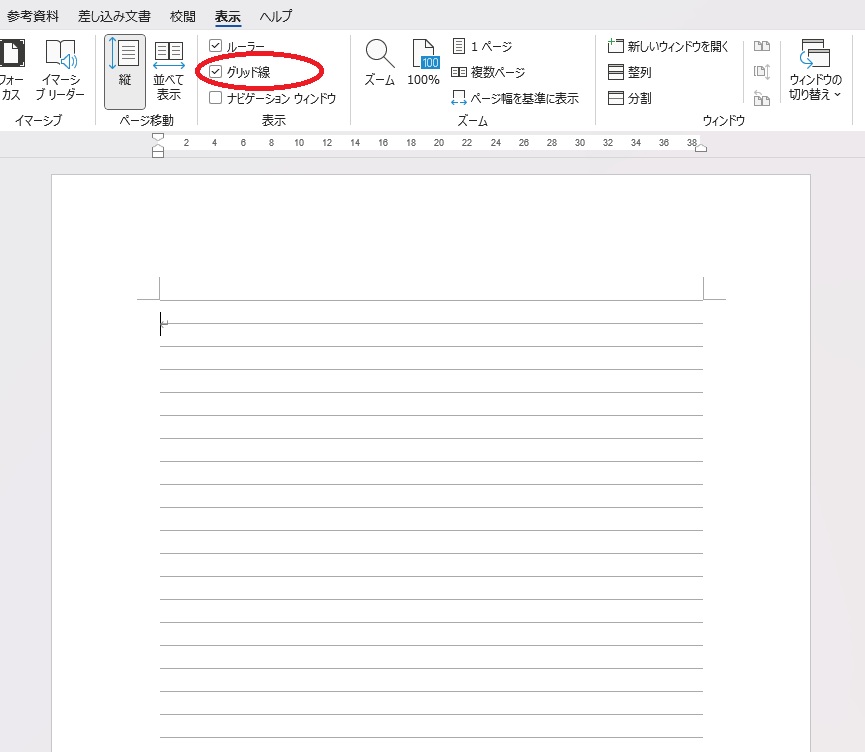Uncheck the ルーラー (Ruler) checkbox
The image size is (865, 752).
215,46
